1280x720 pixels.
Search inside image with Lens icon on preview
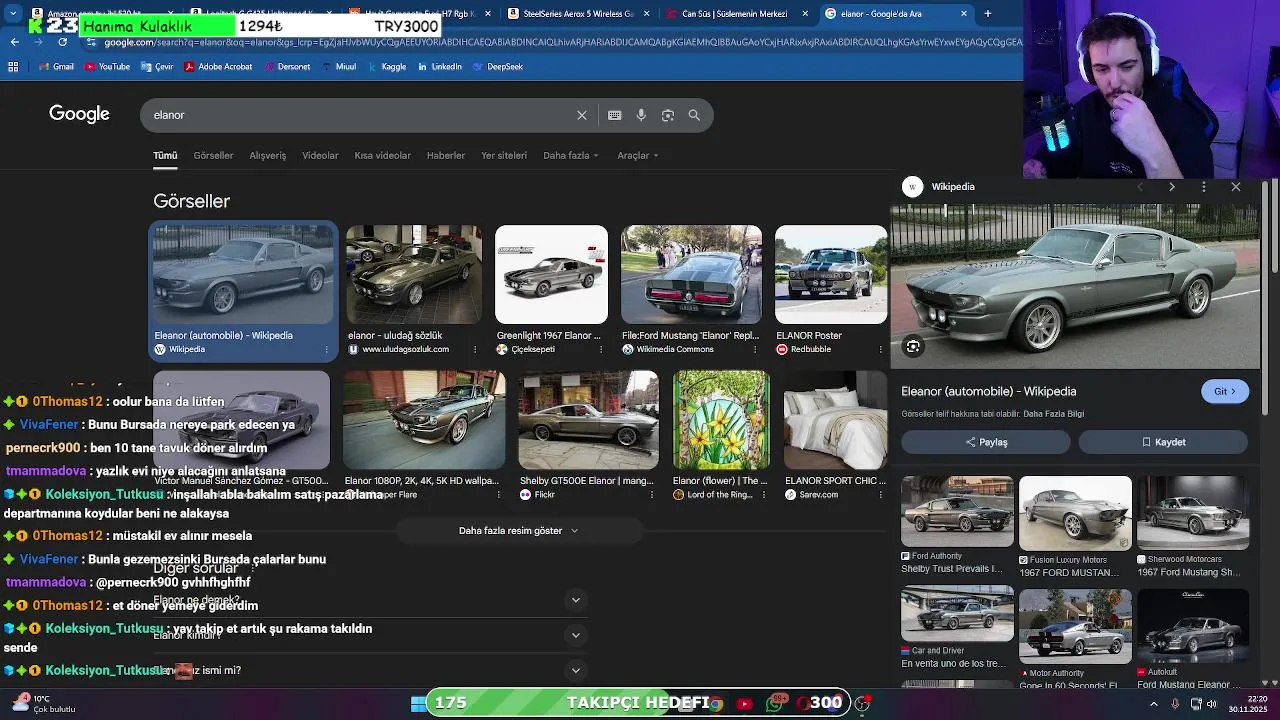[x=913, y=347]
